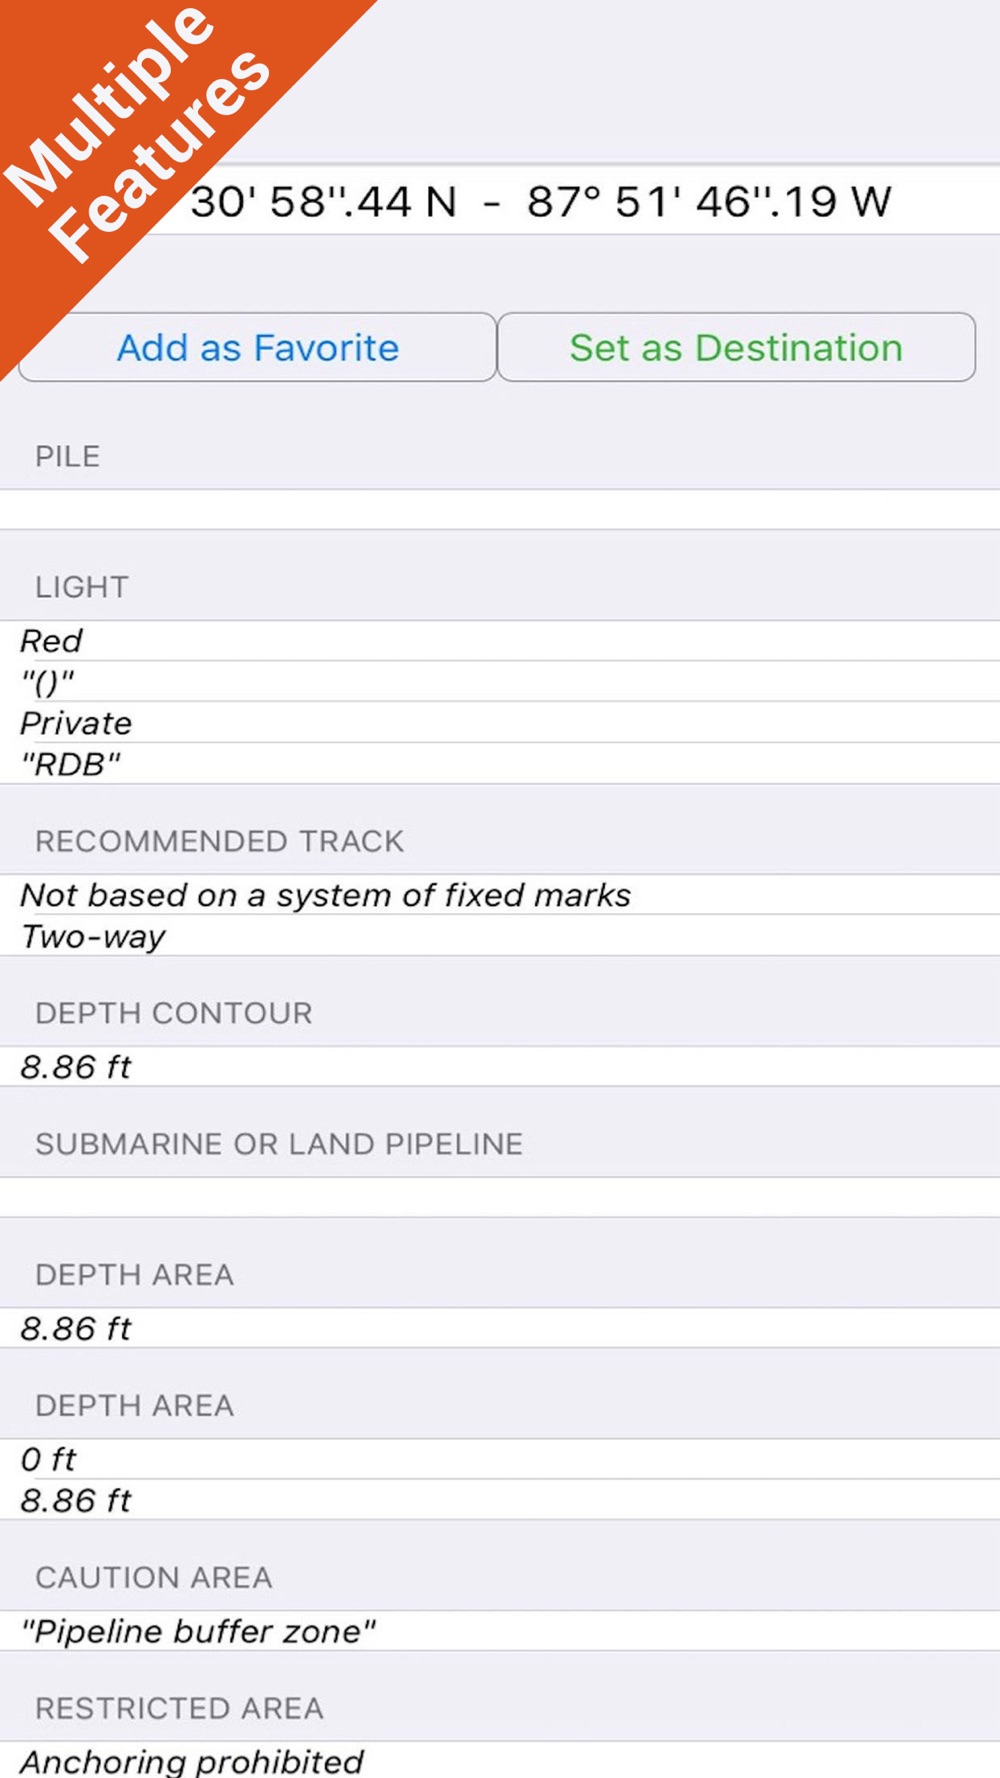Tap the RESTRICTED AREA section header
Screen dimensions: 1000x1778
[x=180, y=1708]
